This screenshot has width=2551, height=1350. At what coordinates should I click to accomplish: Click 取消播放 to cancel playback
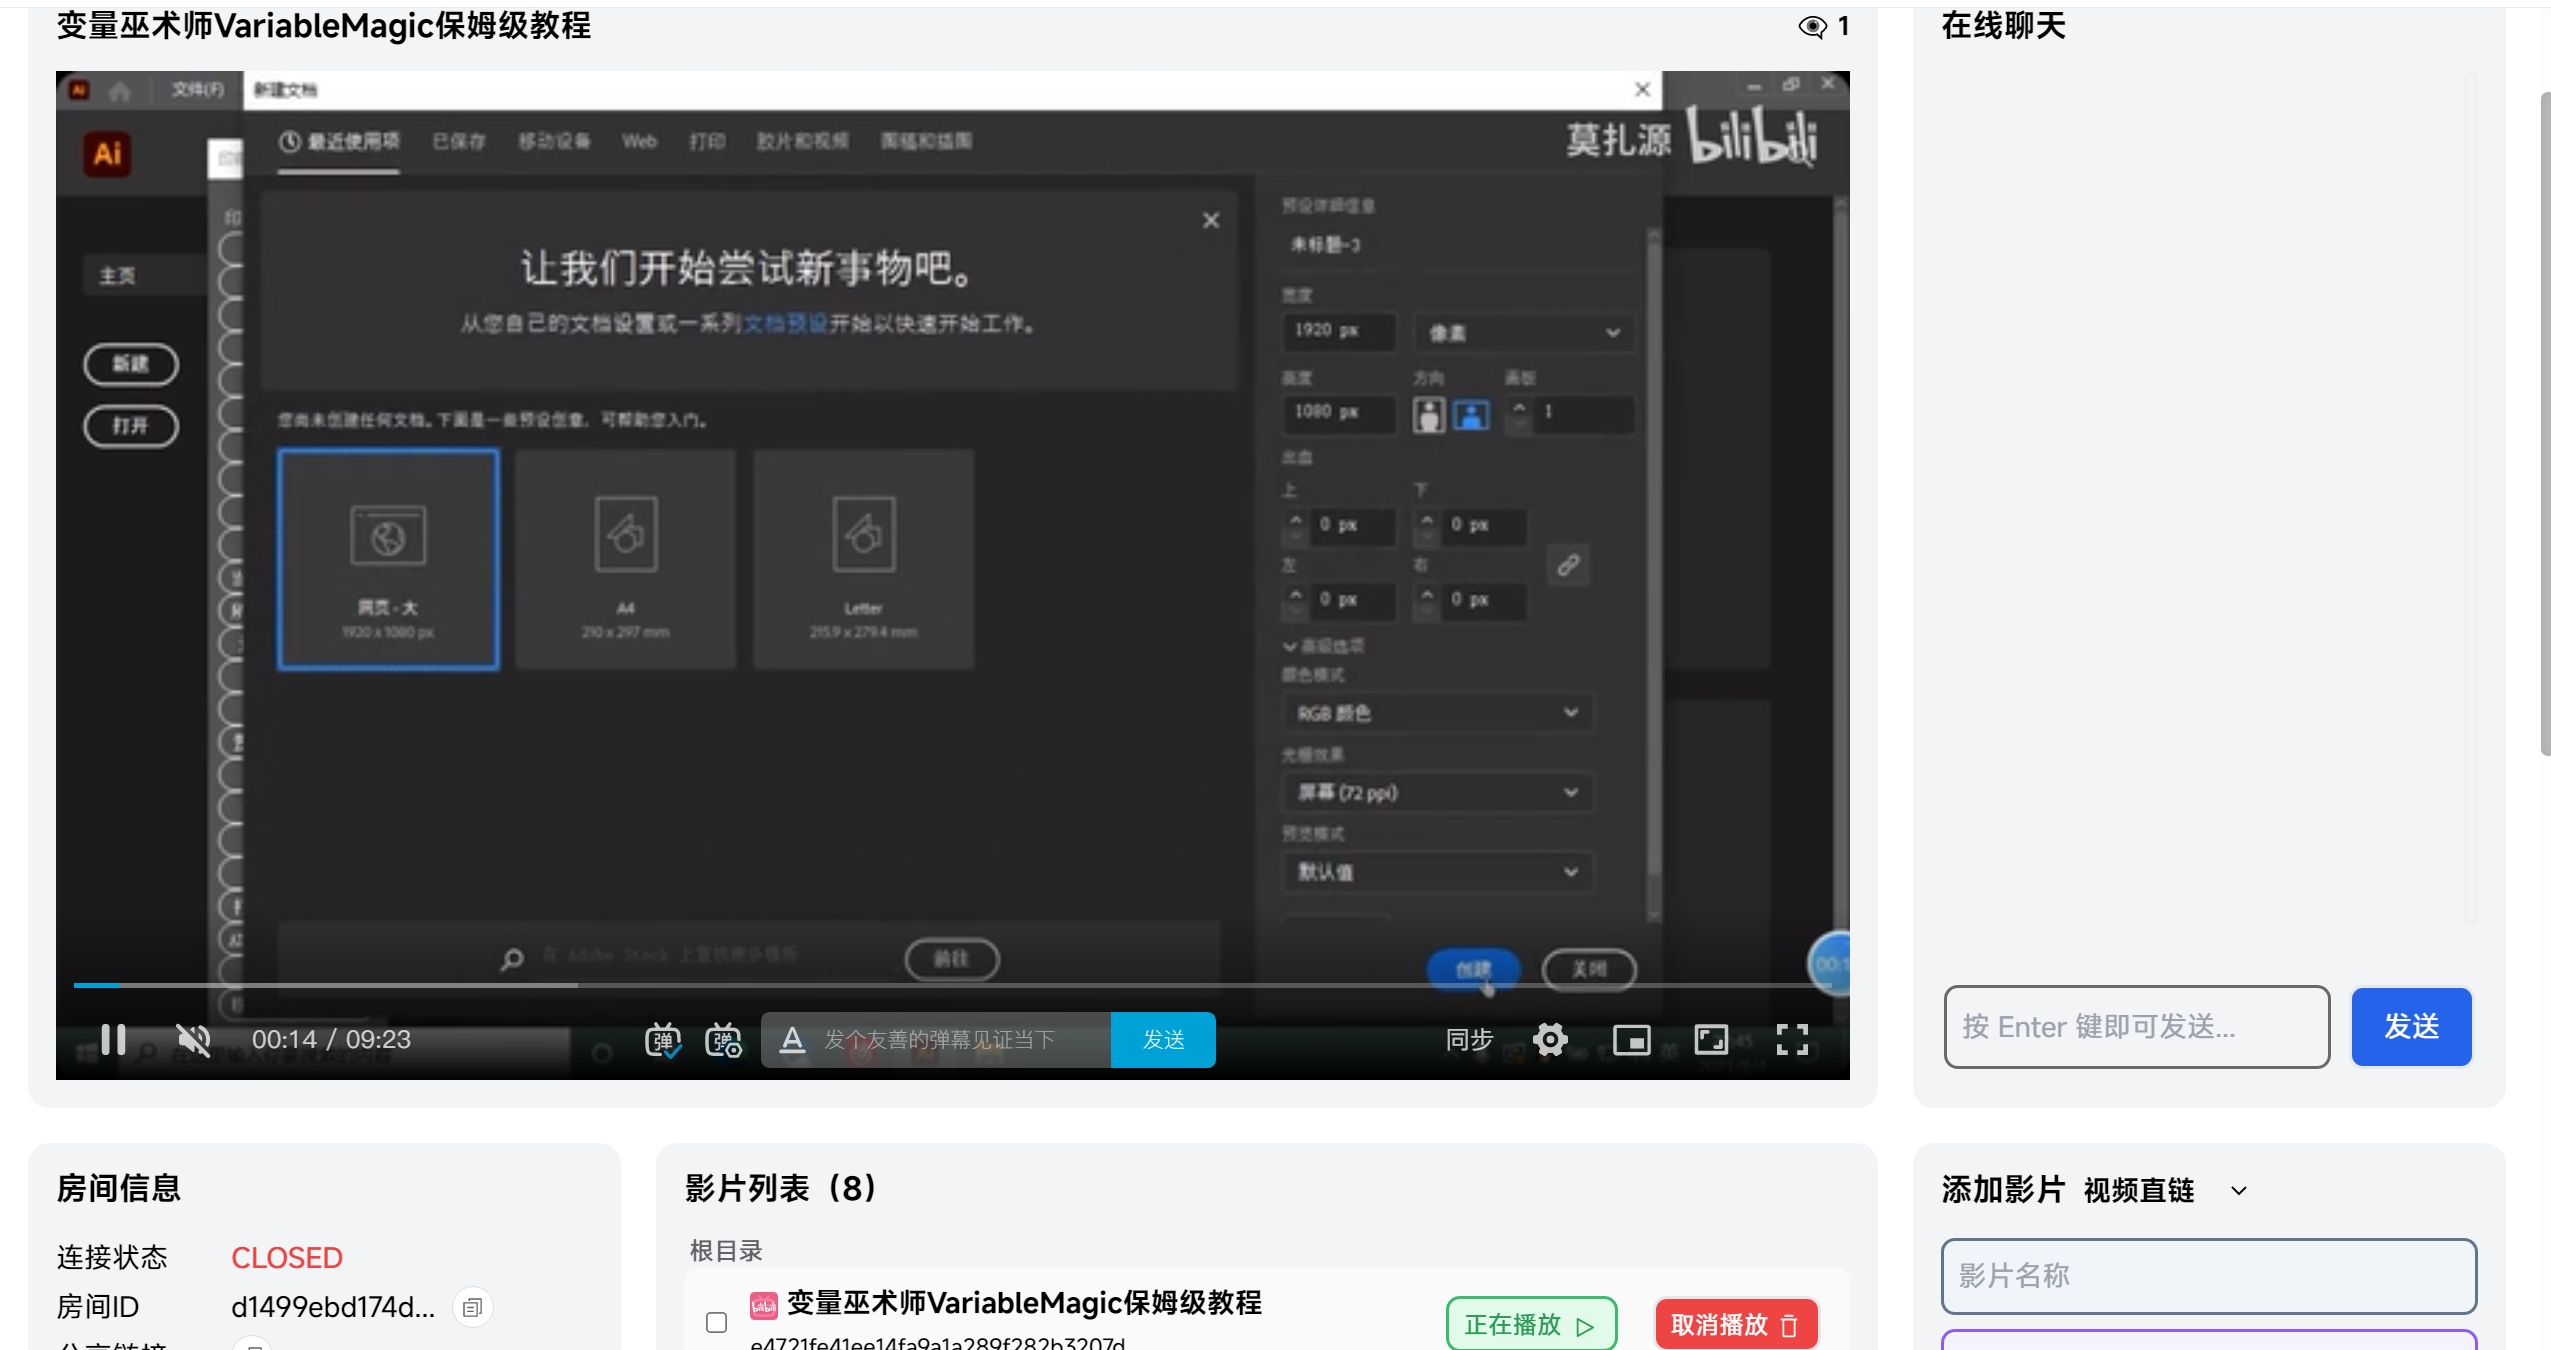click(x=1735, y=1323)
